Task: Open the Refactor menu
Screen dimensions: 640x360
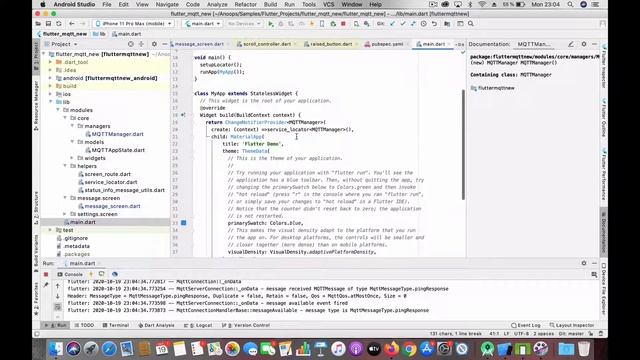Action: pyautogui.click(x=246, y=4)
